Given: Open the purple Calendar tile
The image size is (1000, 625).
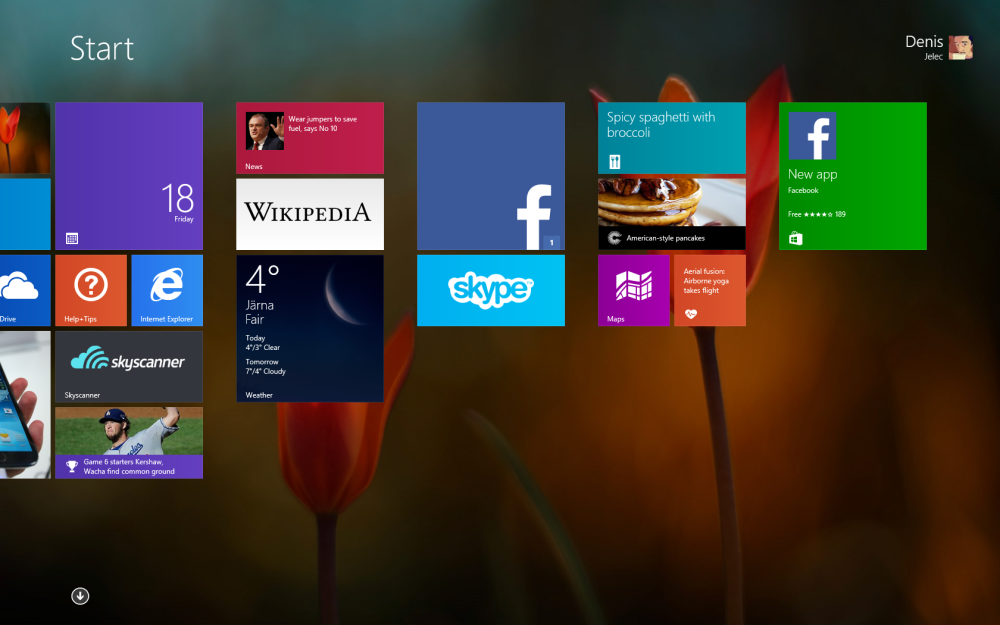Looking at the screenshot, I should point(128,176).
